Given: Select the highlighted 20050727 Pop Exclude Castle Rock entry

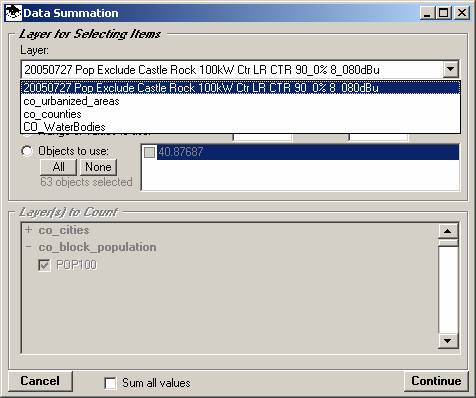Looking at the screenshot, I should point(240,88).
